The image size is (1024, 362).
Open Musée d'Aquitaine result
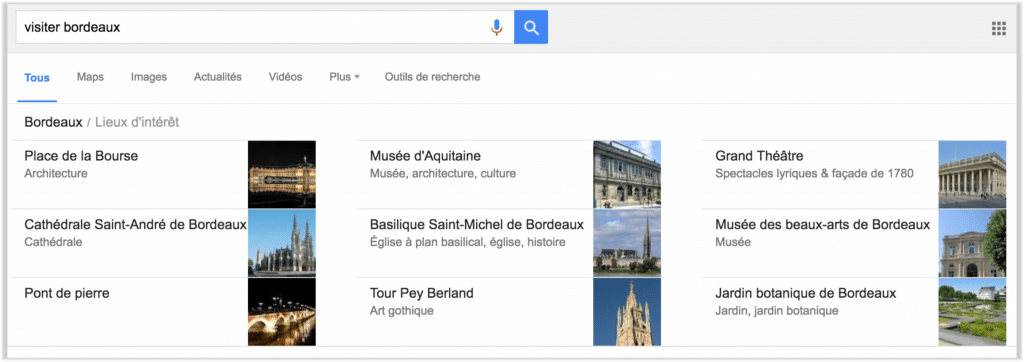point(425,156)
